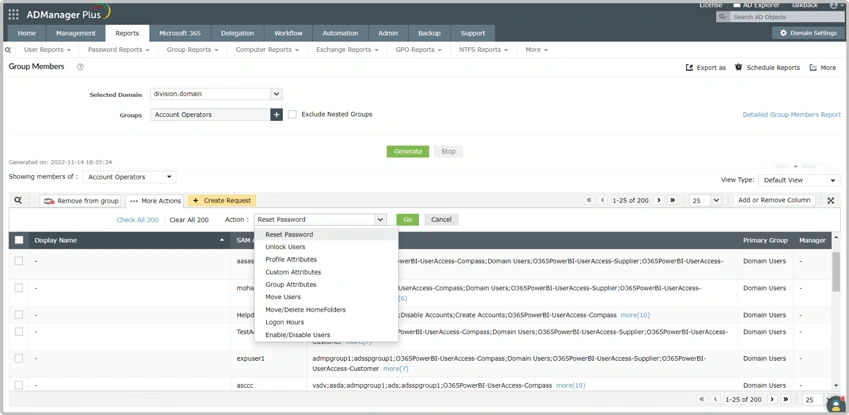Image resolution: width=849 pixels, height=415 pixels.
Task: Switch to the Automation tab
Action: pyautogui.click(x=340, y=33)
